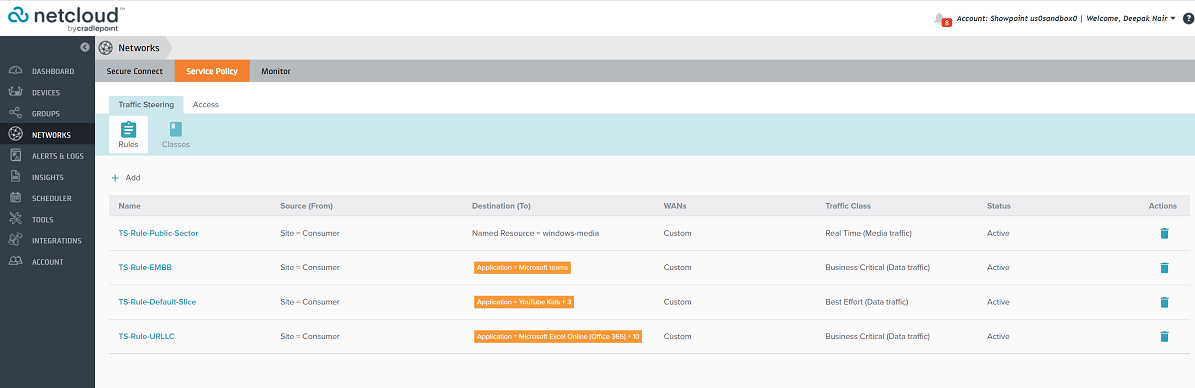Click the Dashboard sidebar icon

pos(15,71)
